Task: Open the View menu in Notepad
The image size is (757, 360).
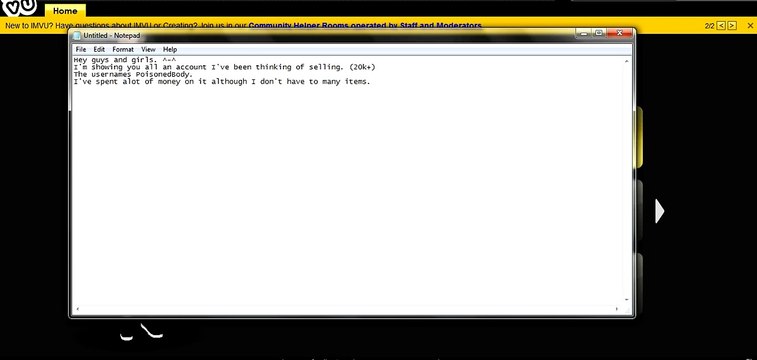Action: (x=148, y=49)
